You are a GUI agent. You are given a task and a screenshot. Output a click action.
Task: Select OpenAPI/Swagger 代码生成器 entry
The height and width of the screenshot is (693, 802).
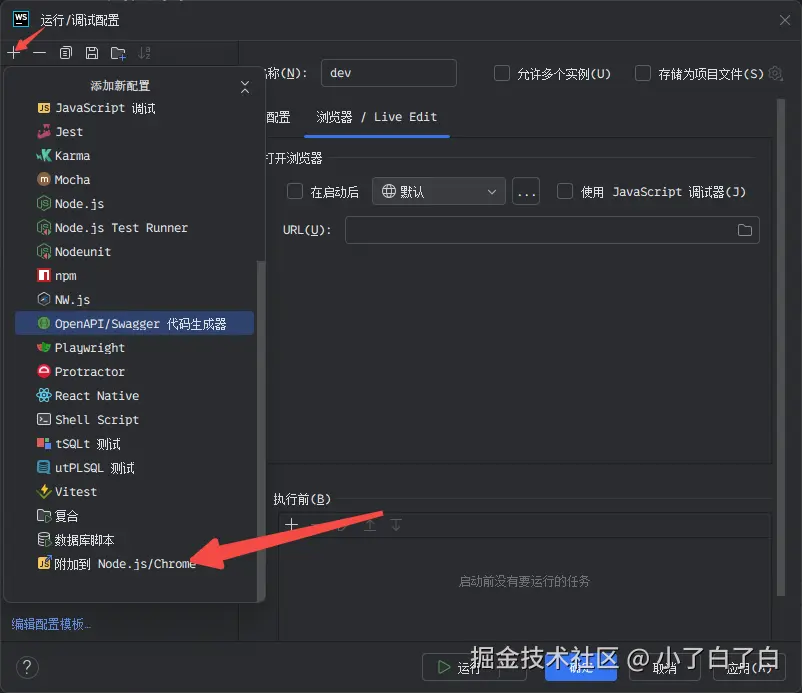(x=135, y=324)
